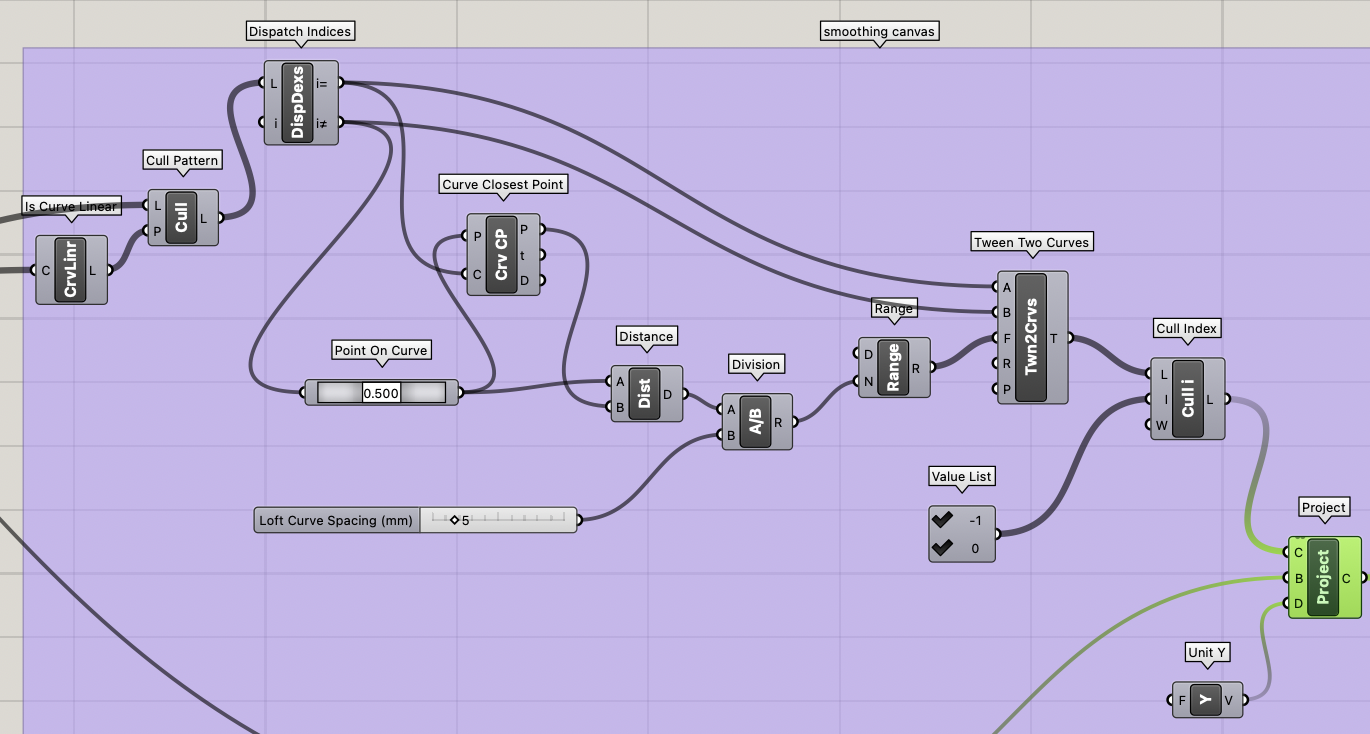Click output i= of DispDexs

tap(322, 83)
